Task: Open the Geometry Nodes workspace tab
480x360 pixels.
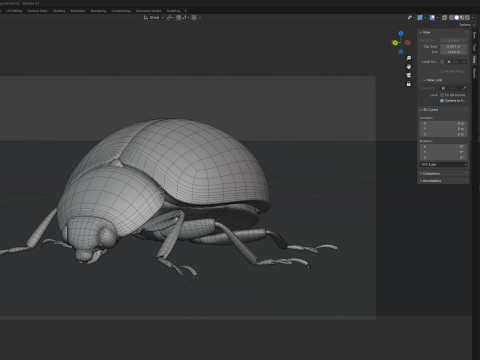Action: point(148,11)
